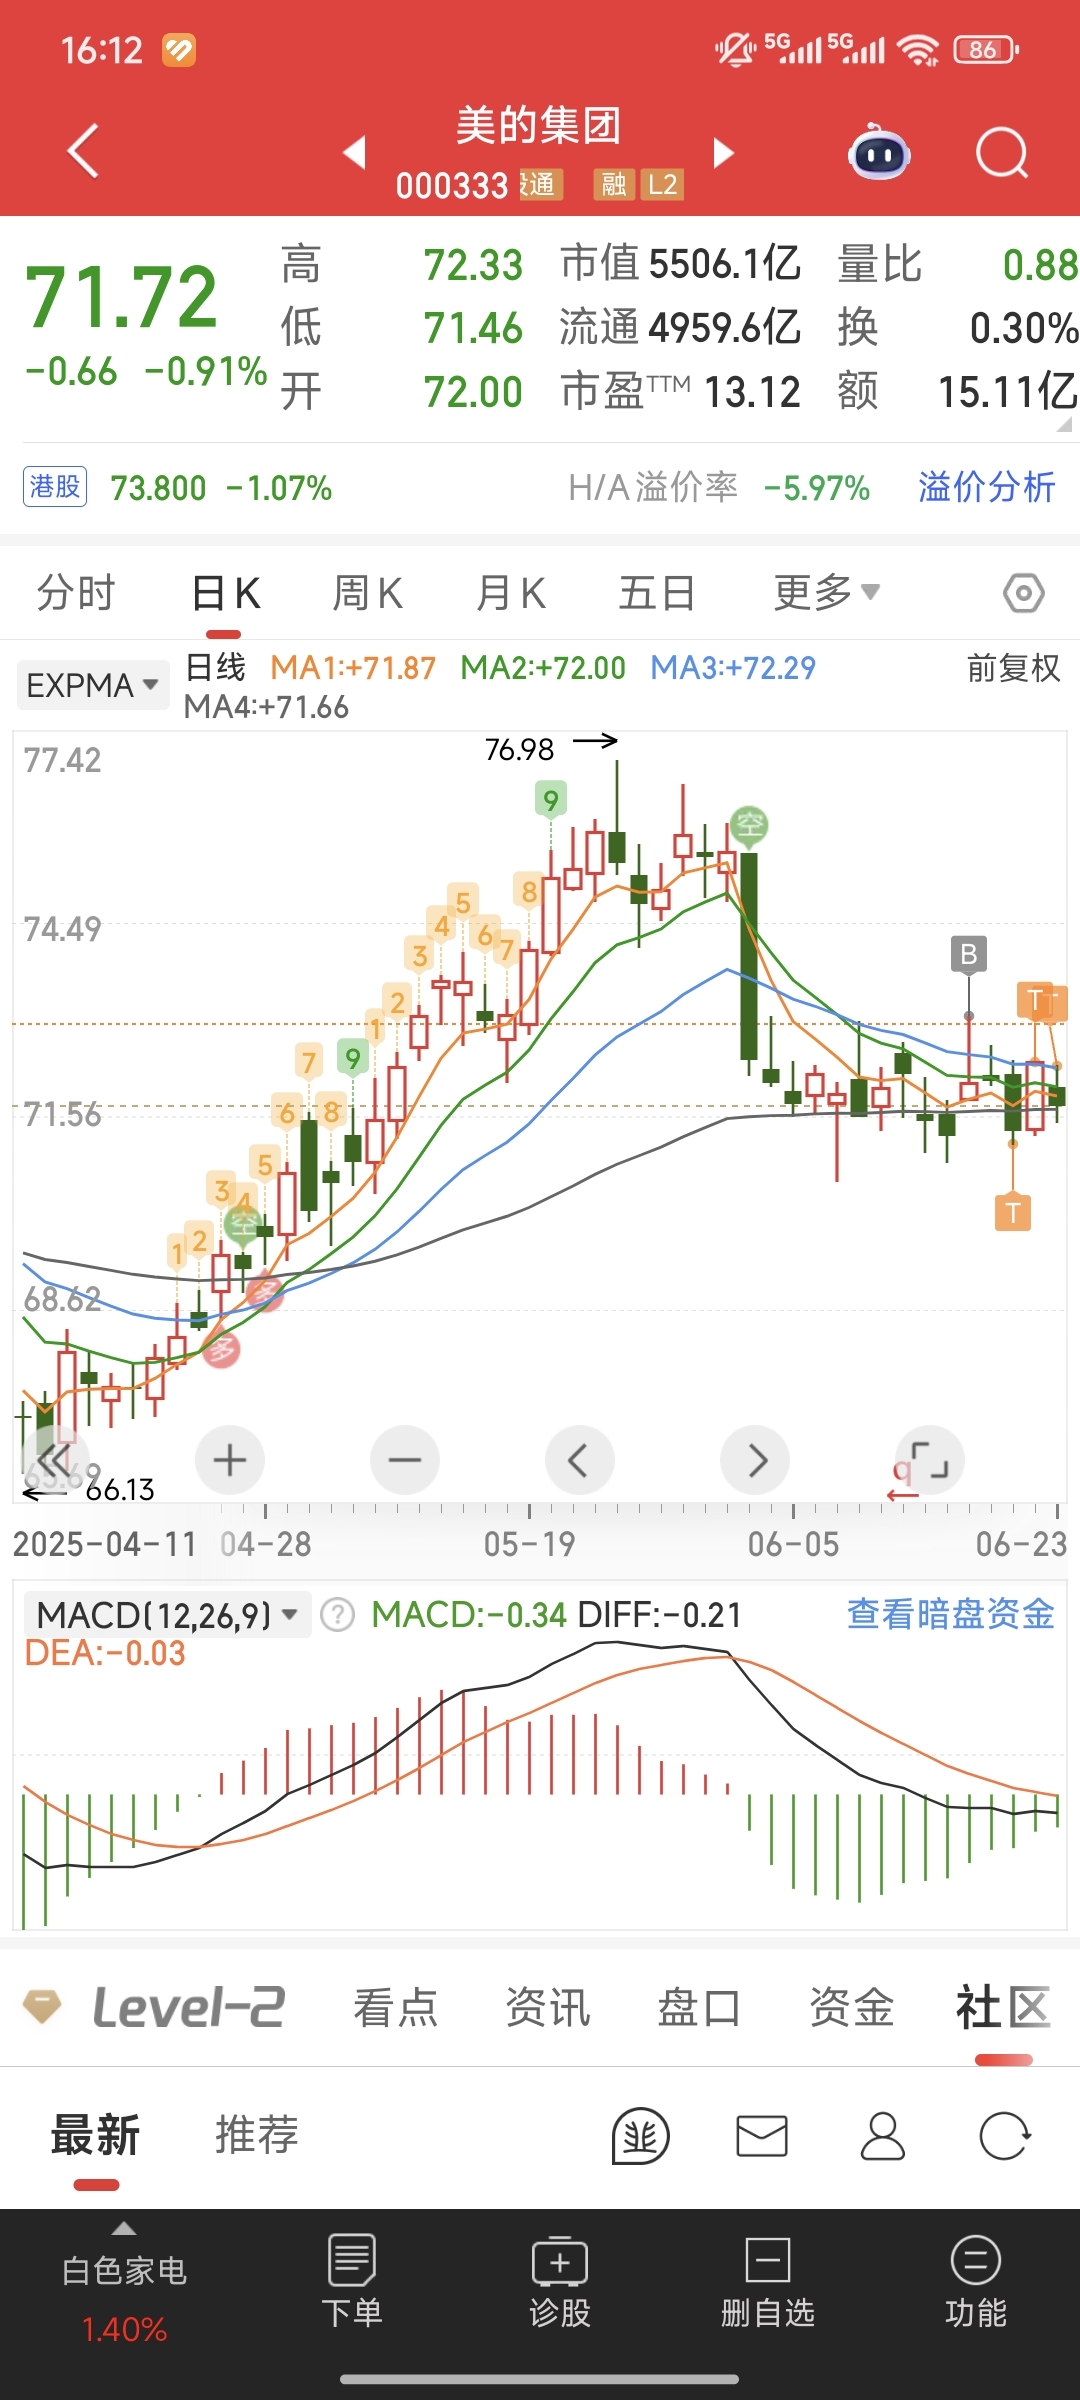
Task: Jump to earliest data with double-chevron
Action: [55, 1460]
